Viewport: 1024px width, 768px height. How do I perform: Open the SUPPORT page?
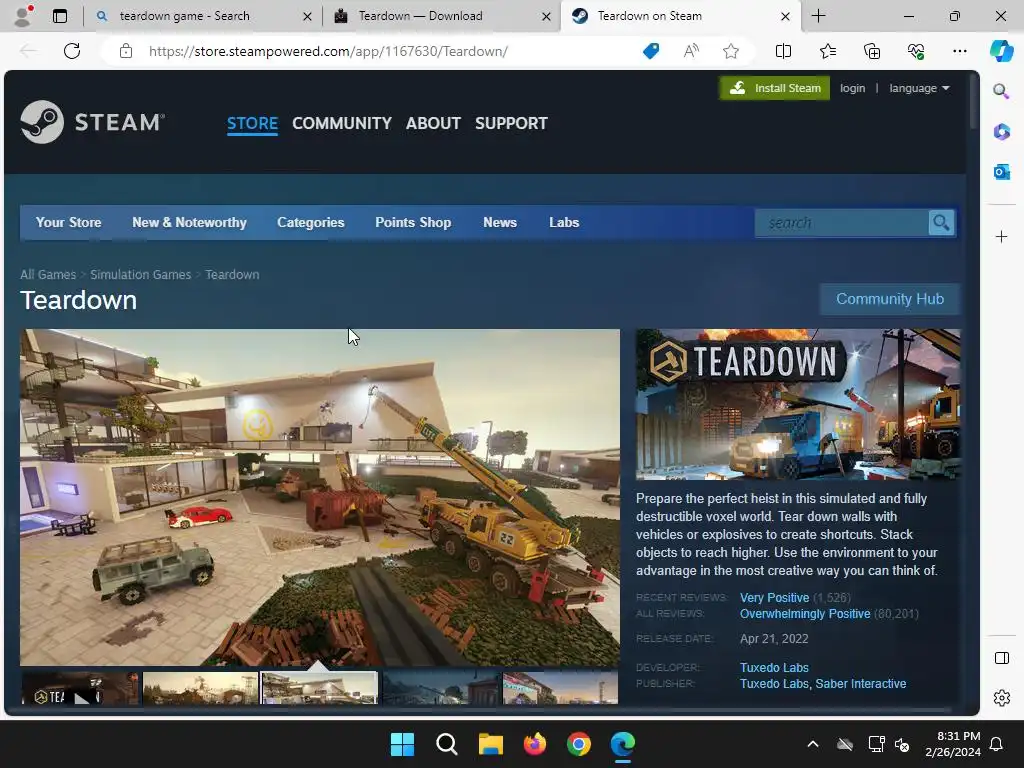point(511,123)
